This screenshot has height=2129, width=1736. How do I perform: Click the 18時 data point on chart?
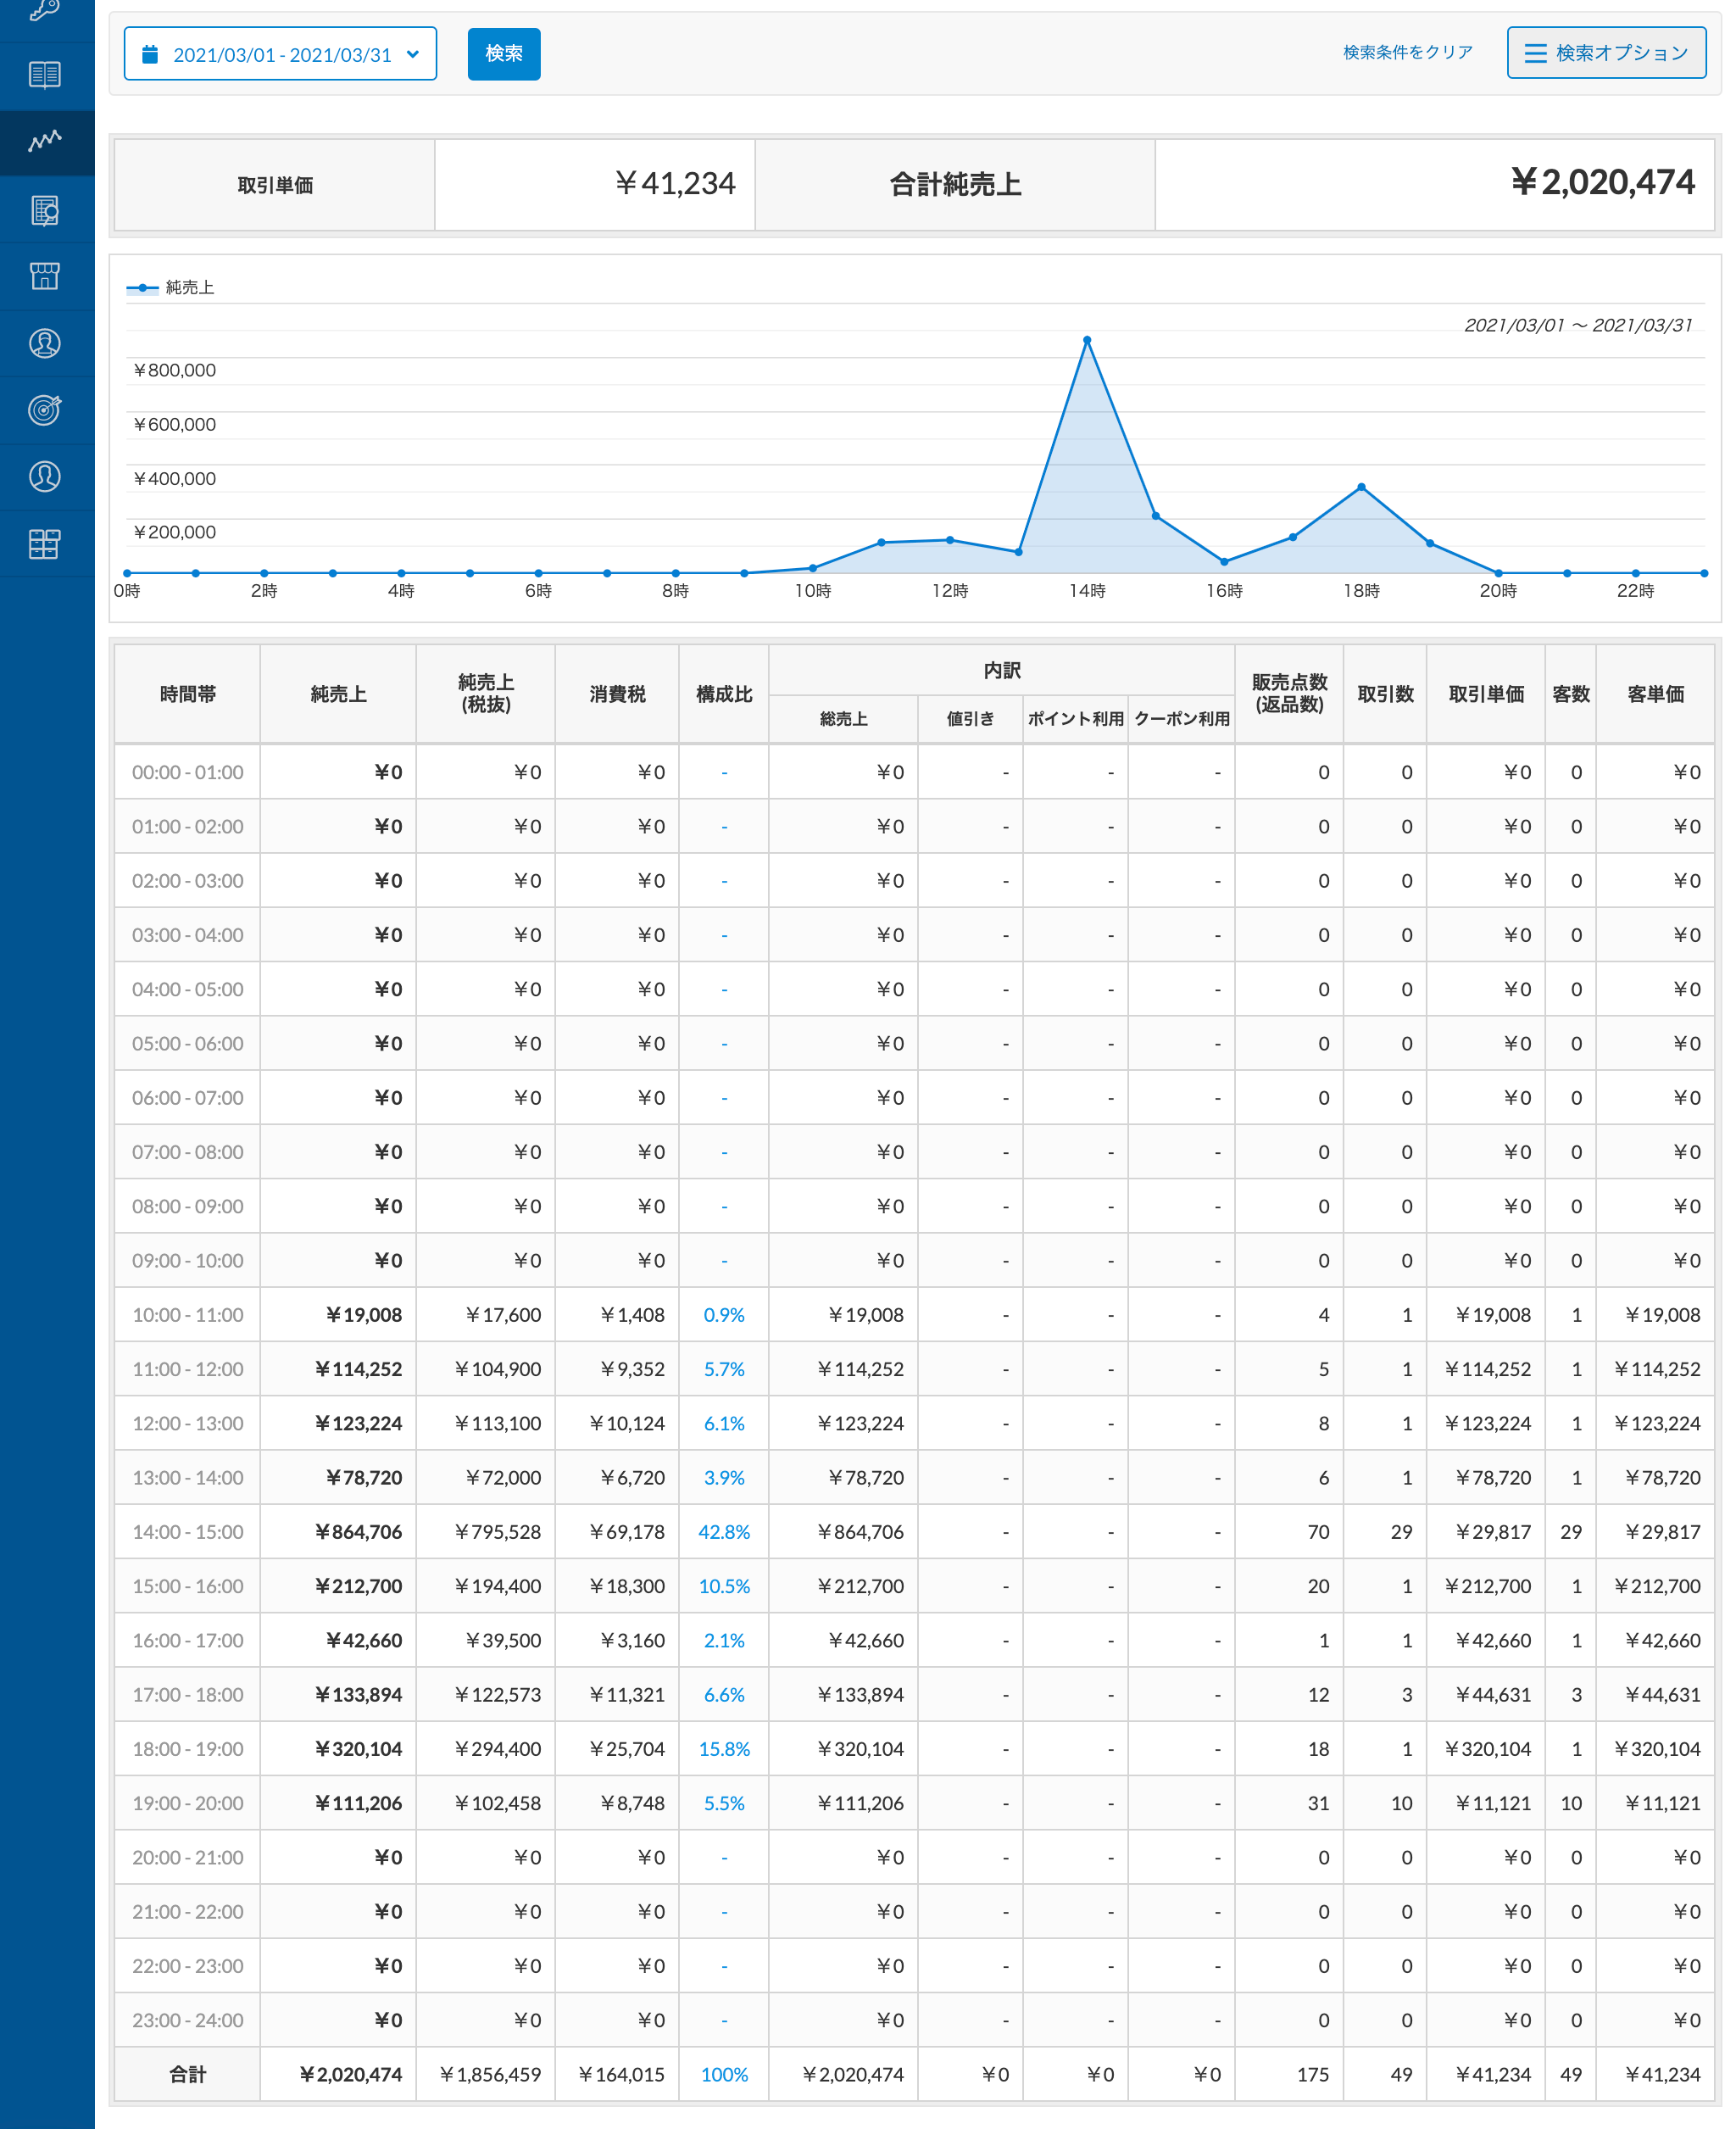point(1361,487)
